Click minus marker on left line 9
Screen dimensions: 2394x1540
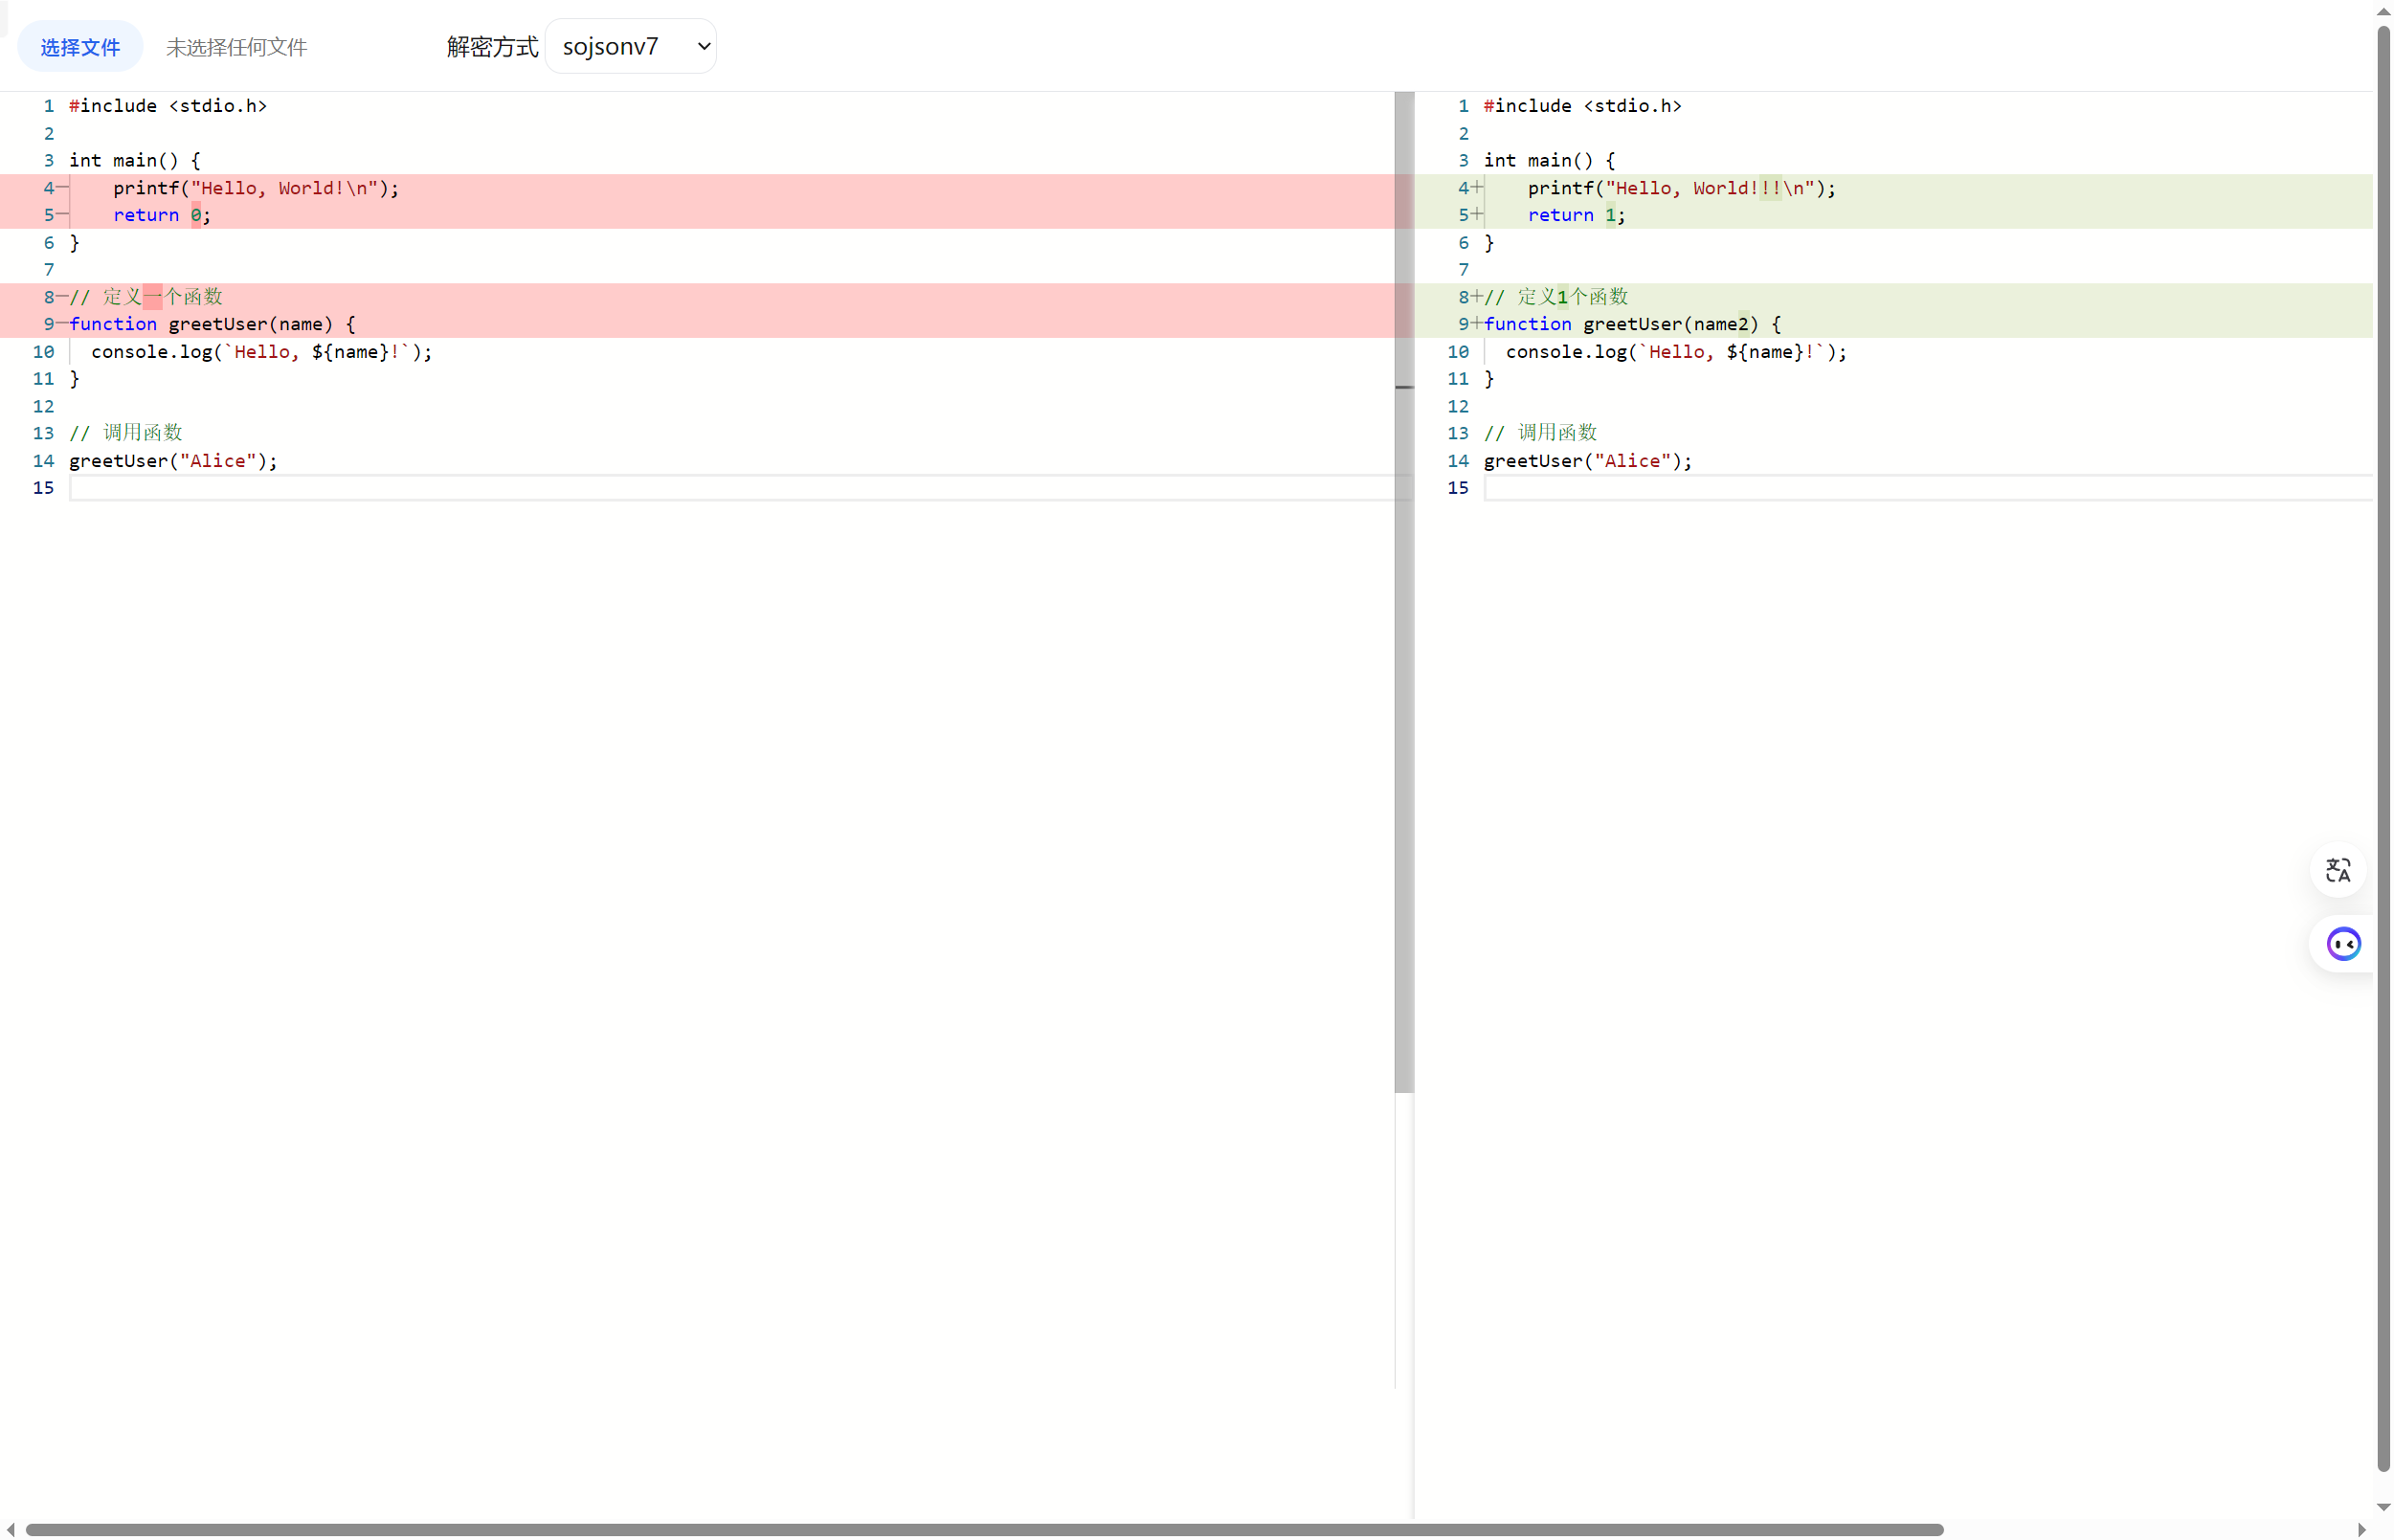tap(62, 324)
